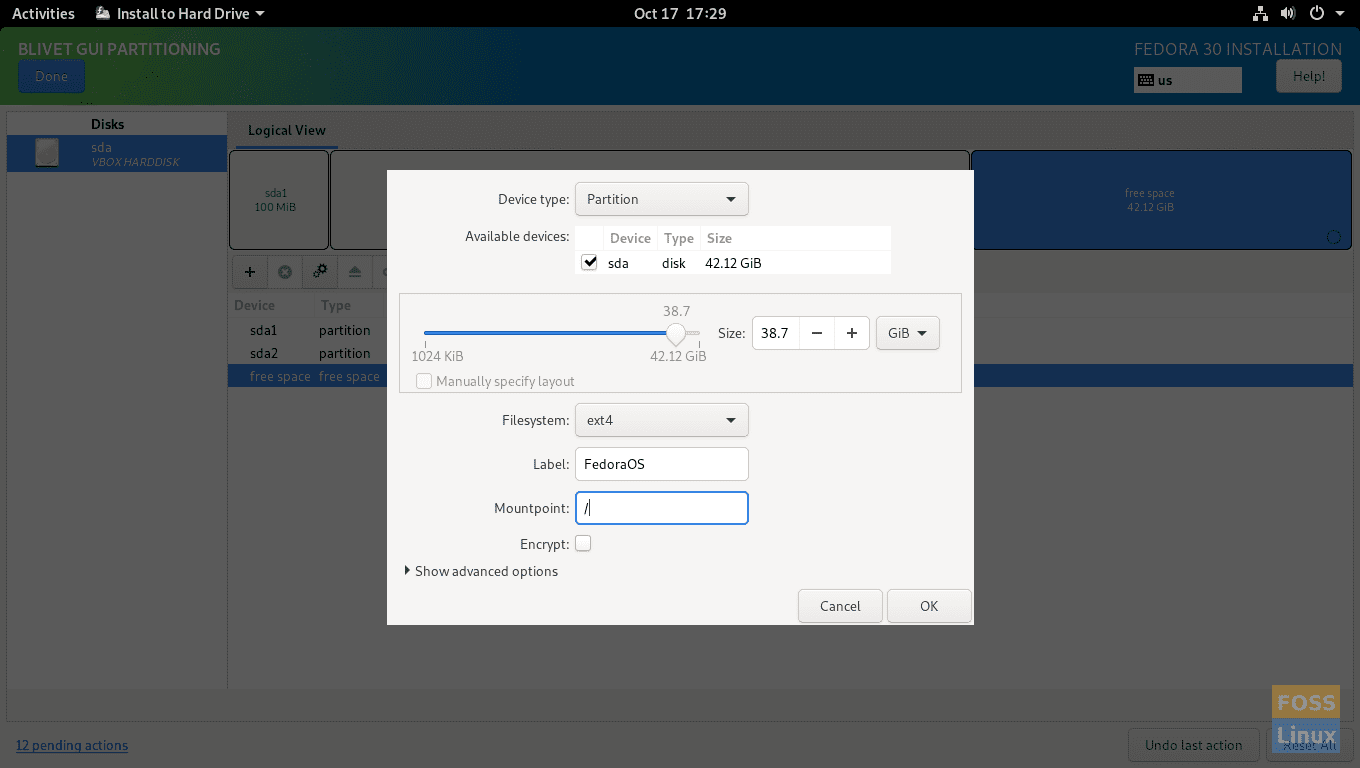
Task: Open the GiB unit selector
Action: click(x=907, y=333)
